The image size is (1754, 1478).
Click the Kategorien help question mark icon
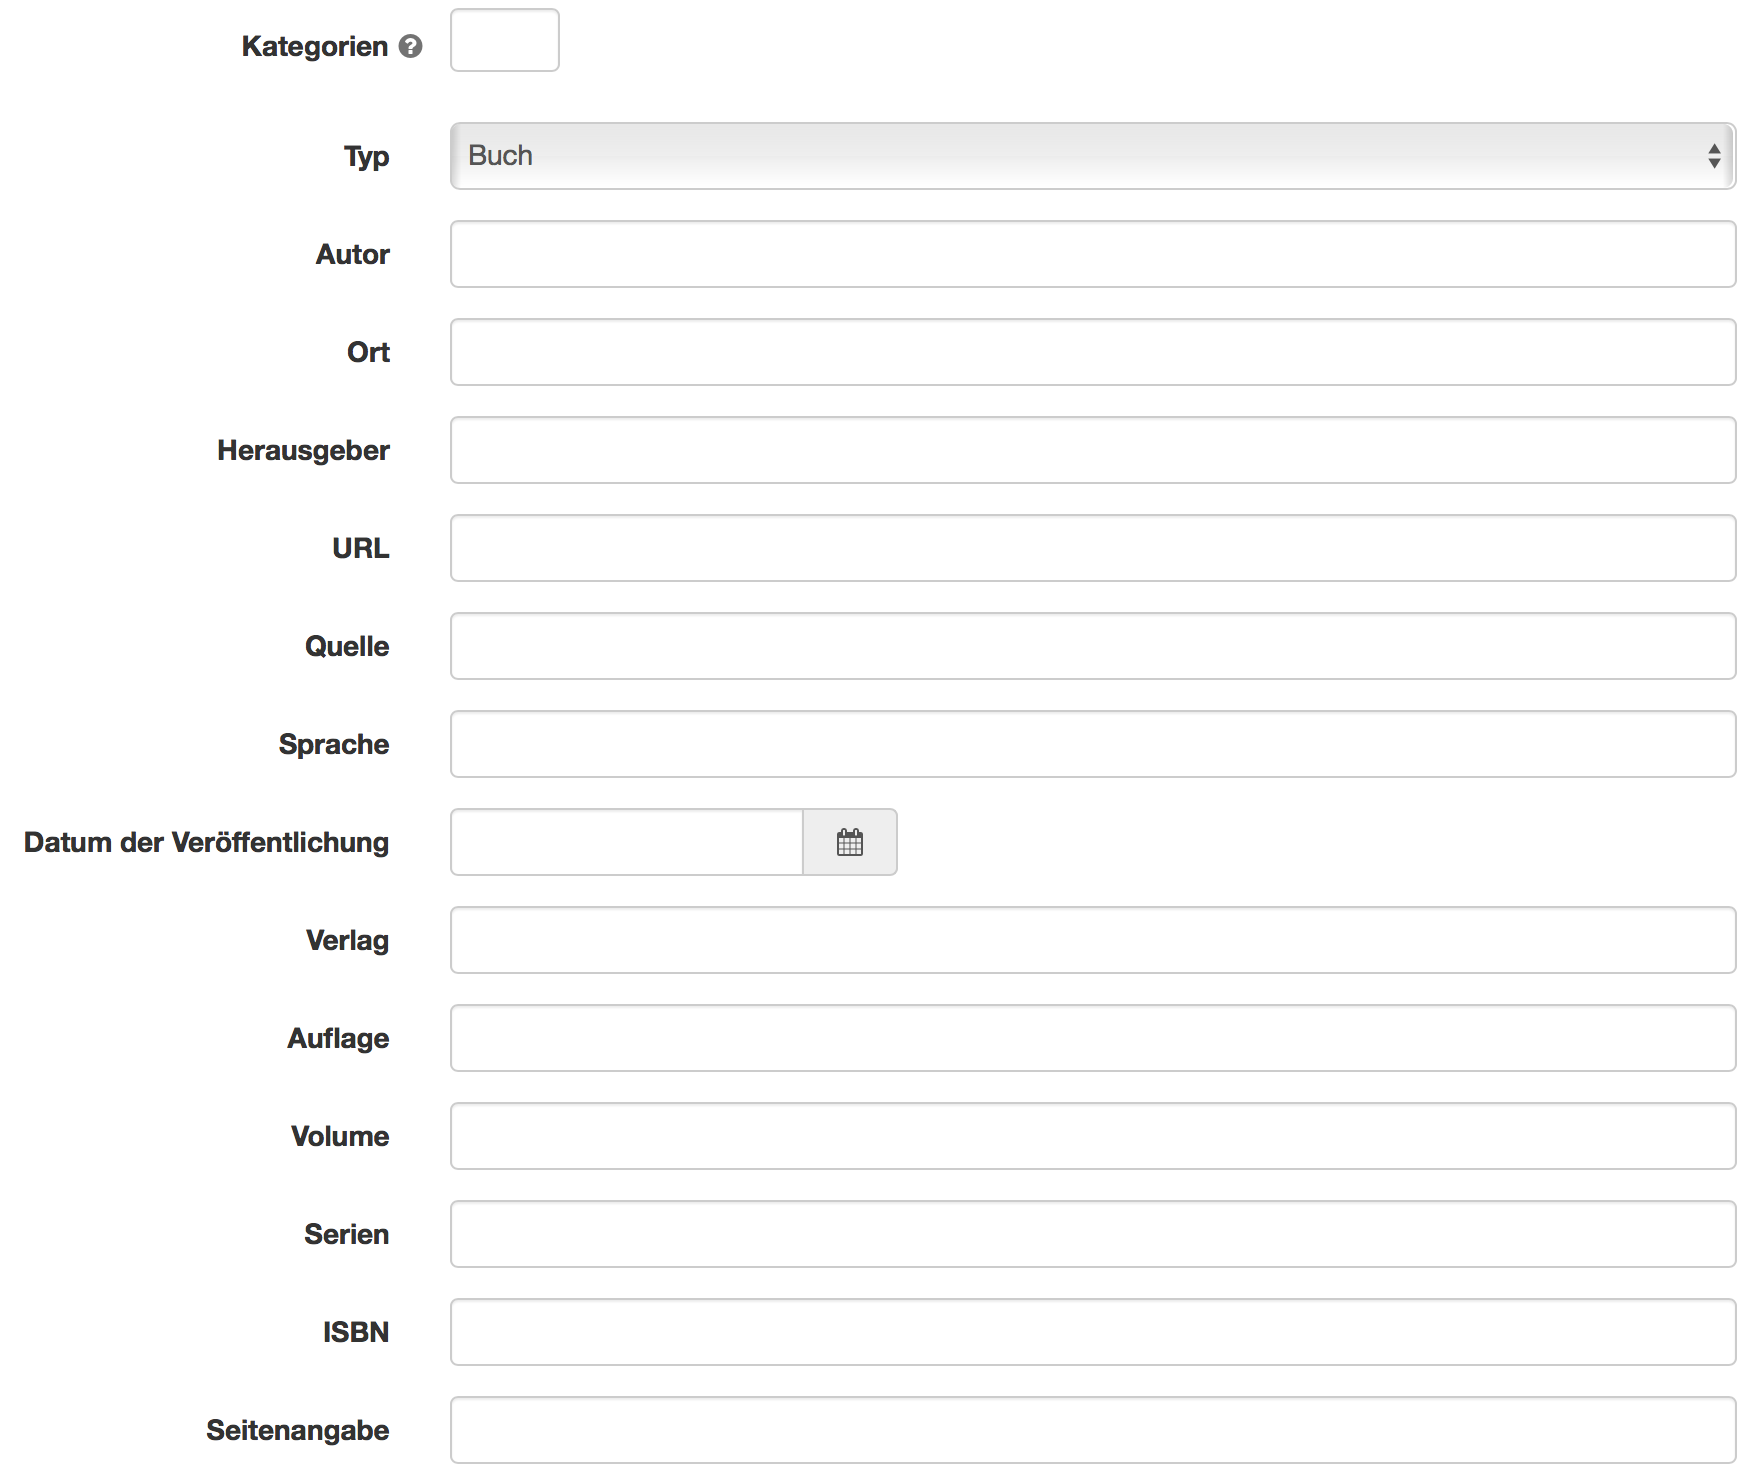click(410, 46)
